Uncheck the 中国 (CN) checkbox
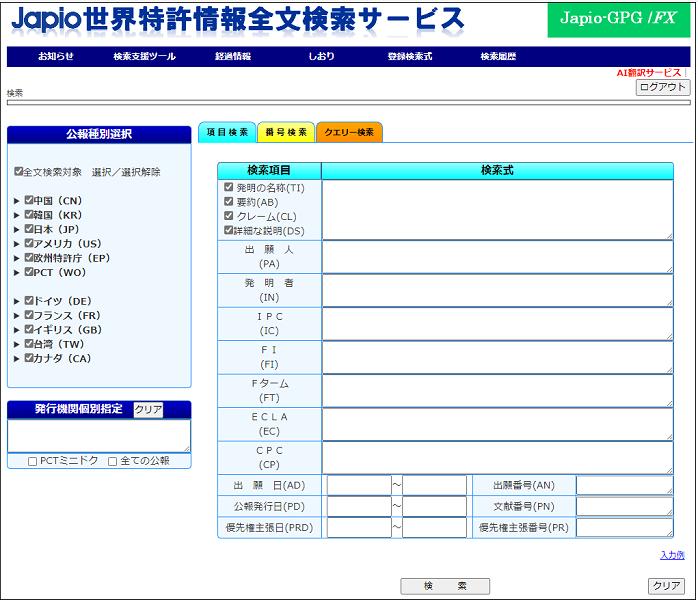The height and width of the screenshot is (602, 698). pyautogui.click(x=29, y=200)
